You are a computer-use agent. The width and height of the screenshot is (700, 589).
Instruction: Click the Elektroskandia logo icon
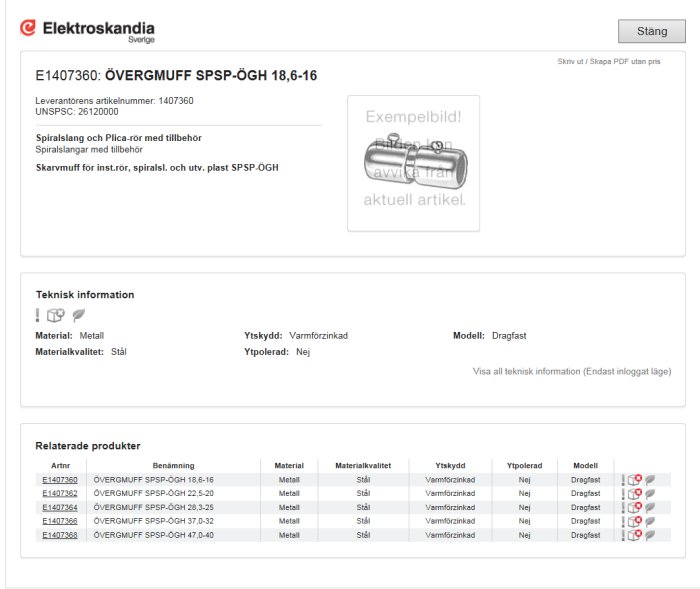pyautogui.click(x=28, y=28)
